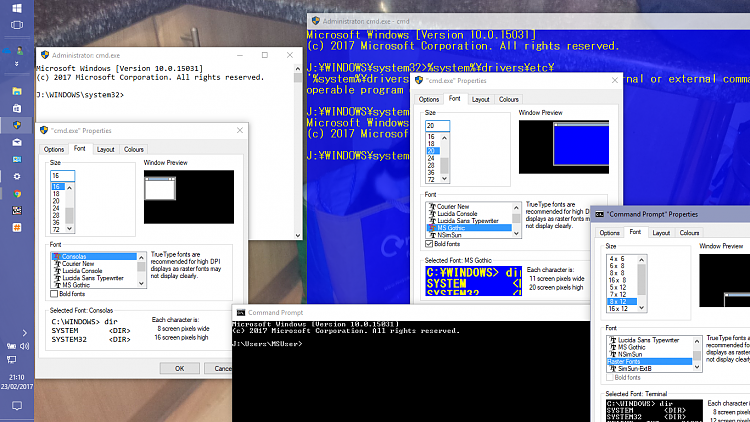
Task: Open the Options tab in the MS Gothic Properties dialog
Action: pyautogui.click(x=429, y=100)
